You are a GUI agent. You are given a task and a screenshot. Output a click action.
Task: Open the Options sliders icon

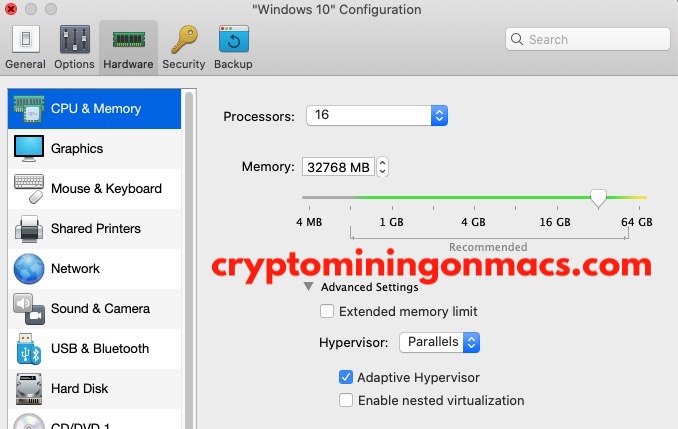tap(75, 39)
